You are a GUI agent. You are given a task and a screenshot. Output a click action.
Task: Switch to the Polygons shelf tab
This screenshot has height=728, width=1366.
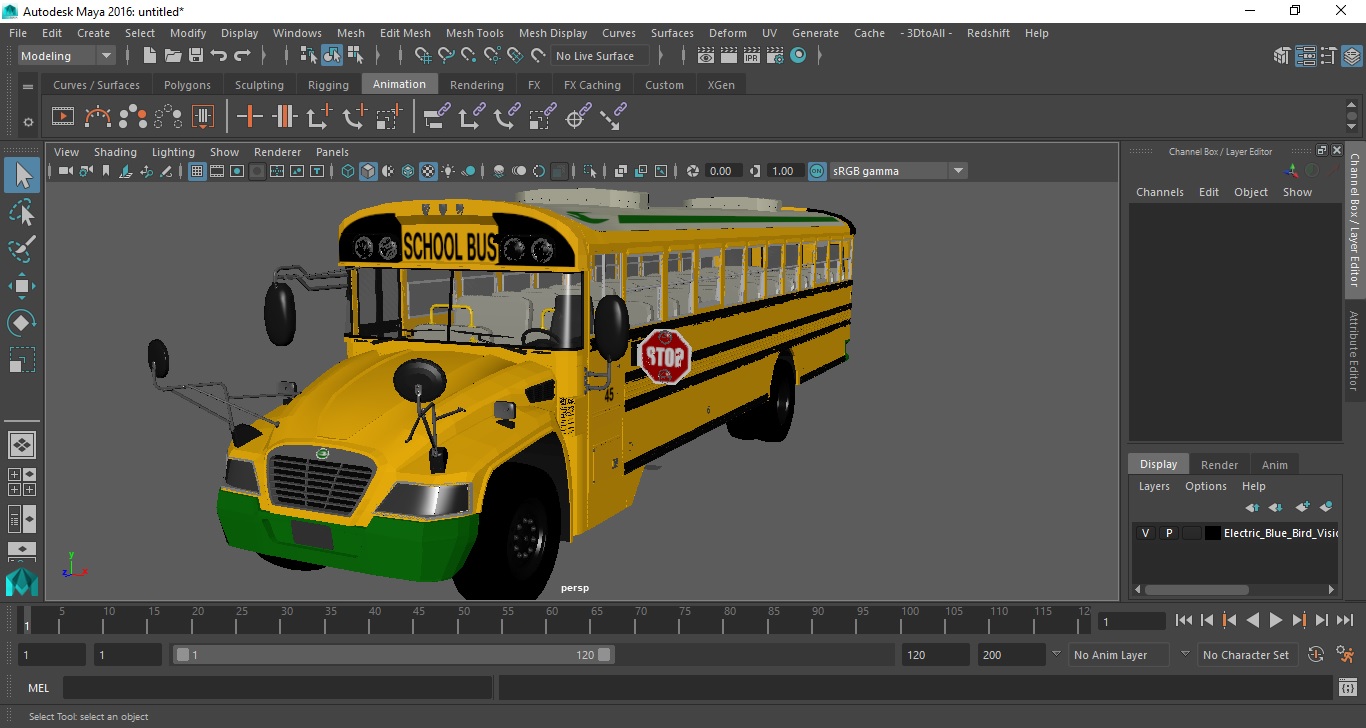187,85
